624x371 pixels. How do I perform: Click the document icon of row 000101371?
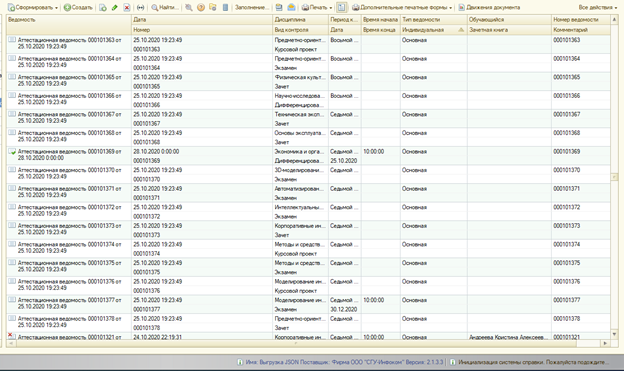(x=12, y=188)
